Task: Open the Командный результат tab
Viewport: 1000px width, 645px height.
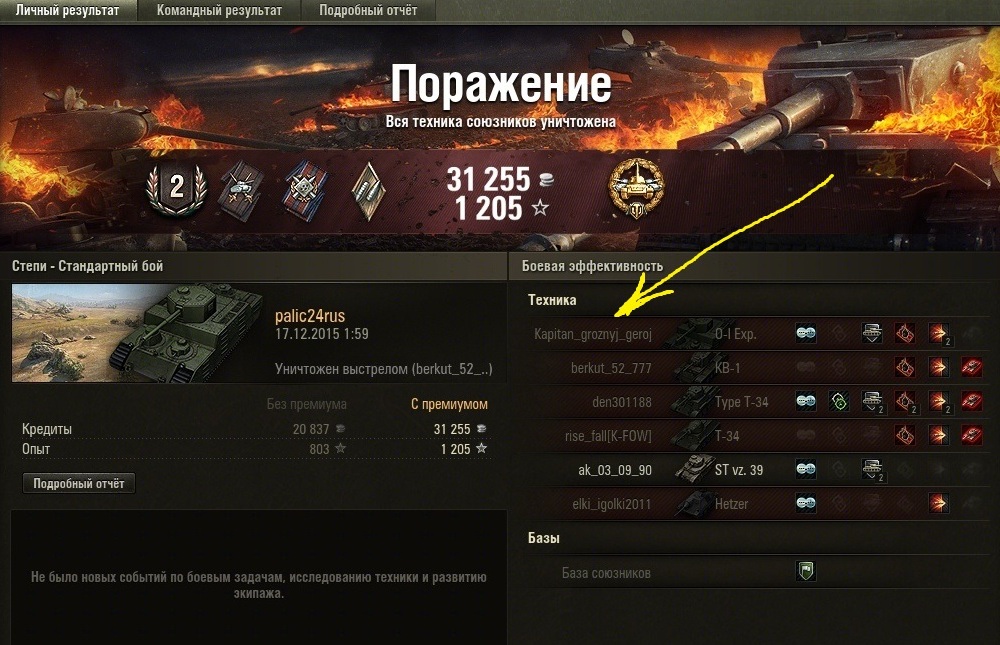Action: click(x=219, y=11)
